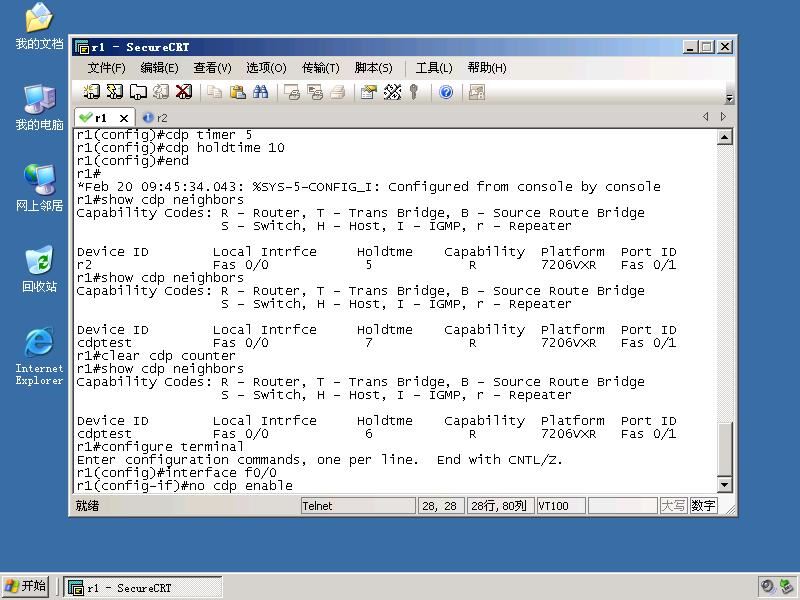The width and height of the screenshot is (800, 600).
Task: Click the Paste clipboard icon
Action: point(238,92)
